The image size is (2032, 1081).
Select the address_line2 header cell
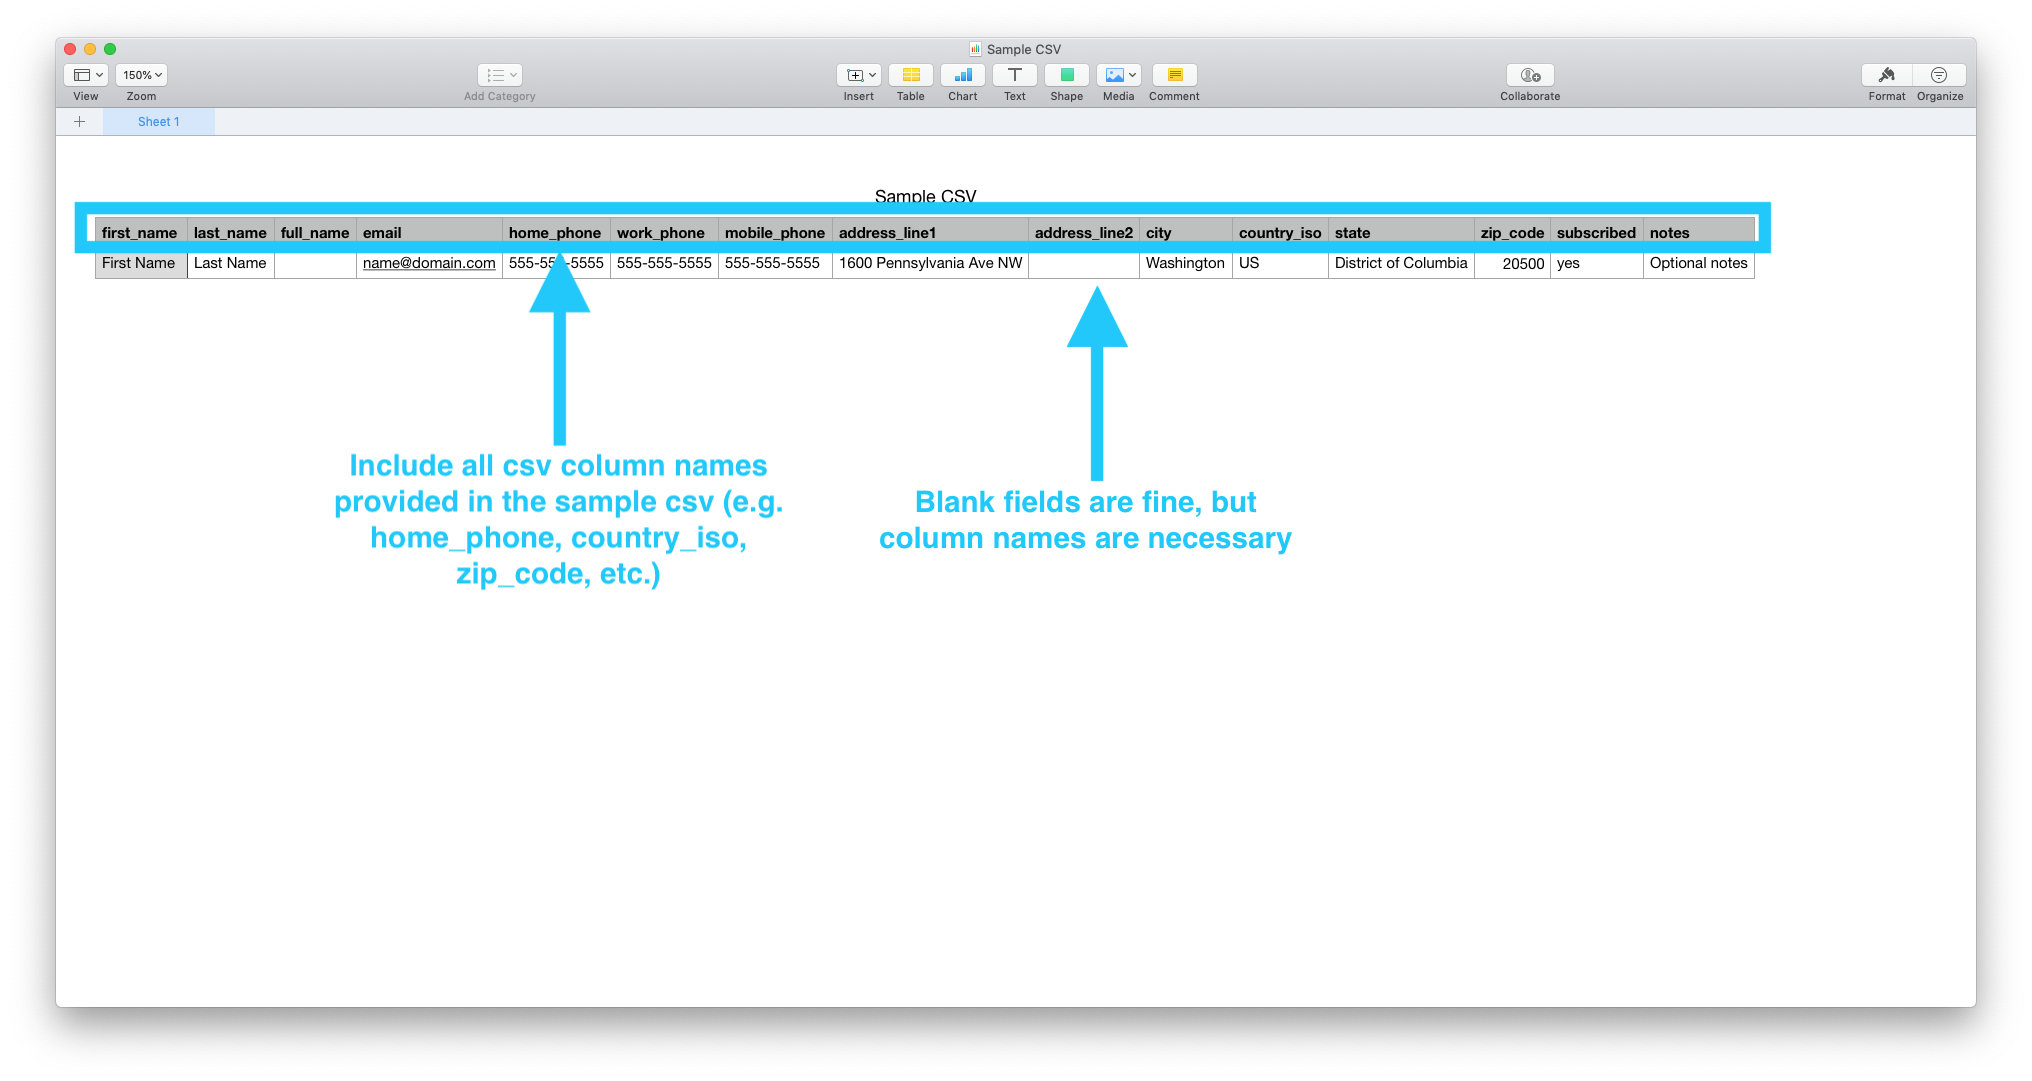tap(1084, 232)
